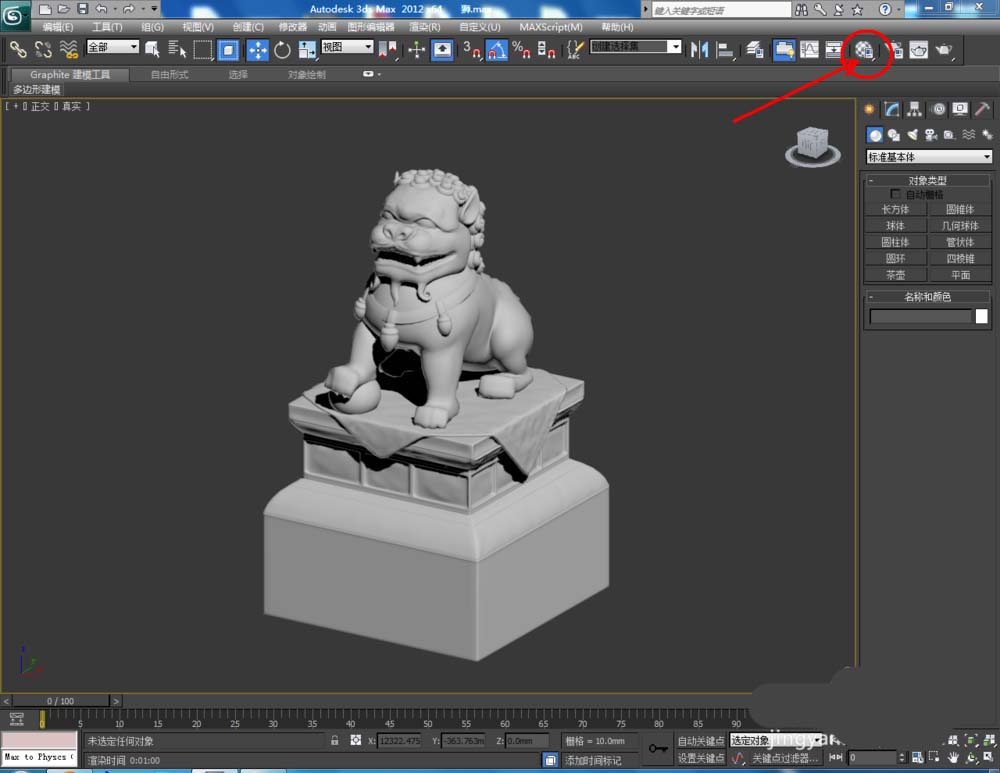This screenshot has height=773, width=1000.
Task: Open the Hierarchy command panel tab
Action: pyautogui.click(x=915, y=110)
